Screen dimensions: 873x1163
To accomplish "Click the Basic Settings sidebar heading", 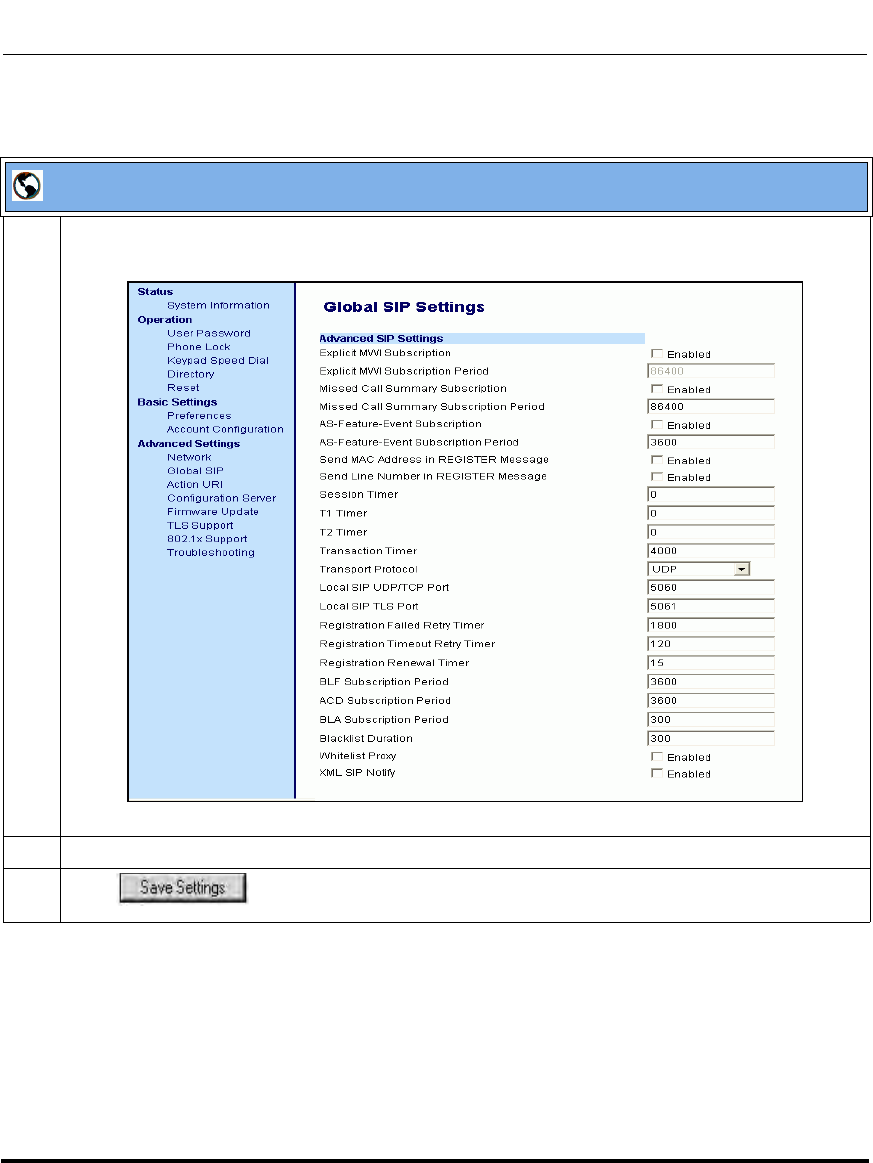I will click(177, 402).
